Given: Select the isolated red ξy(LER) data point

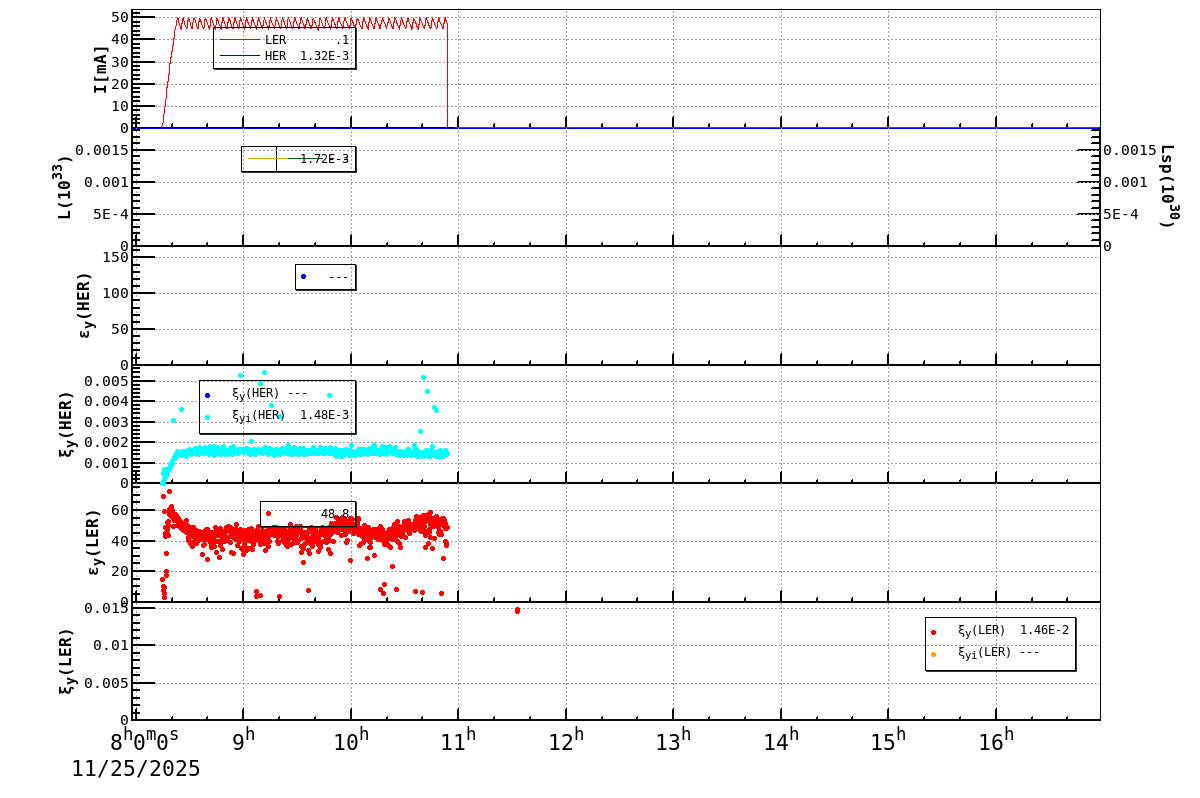Looking at the screenshot, I should [517, 610].
